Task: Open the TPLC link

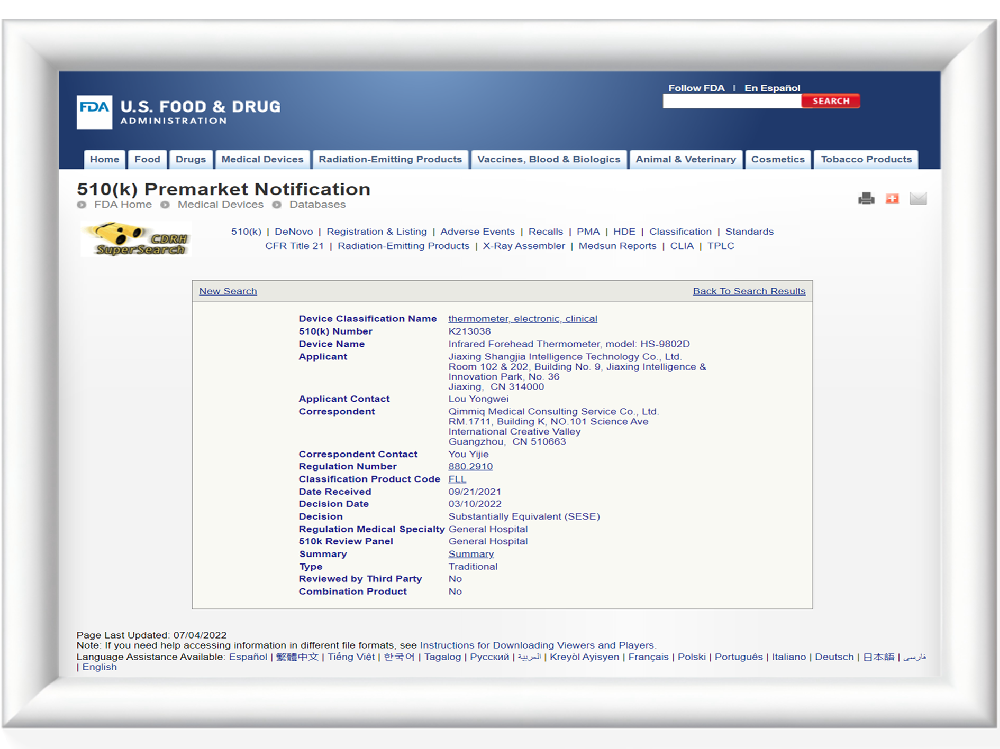Action: pos(721,246)
